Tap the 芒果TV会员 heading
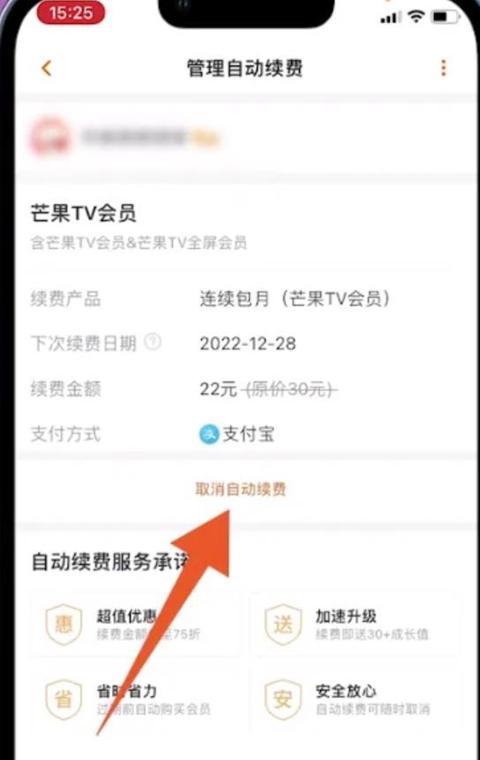This screenshot has height=760, width=480. (83, 213)
